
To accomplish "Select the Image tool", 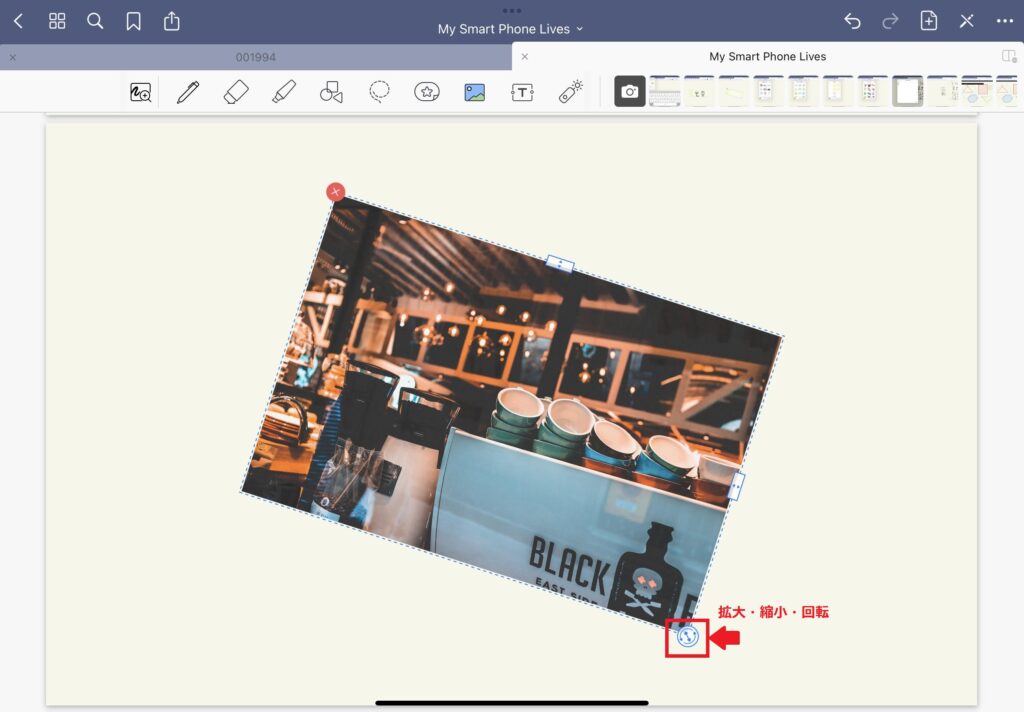I will click(x=475, y=93).
